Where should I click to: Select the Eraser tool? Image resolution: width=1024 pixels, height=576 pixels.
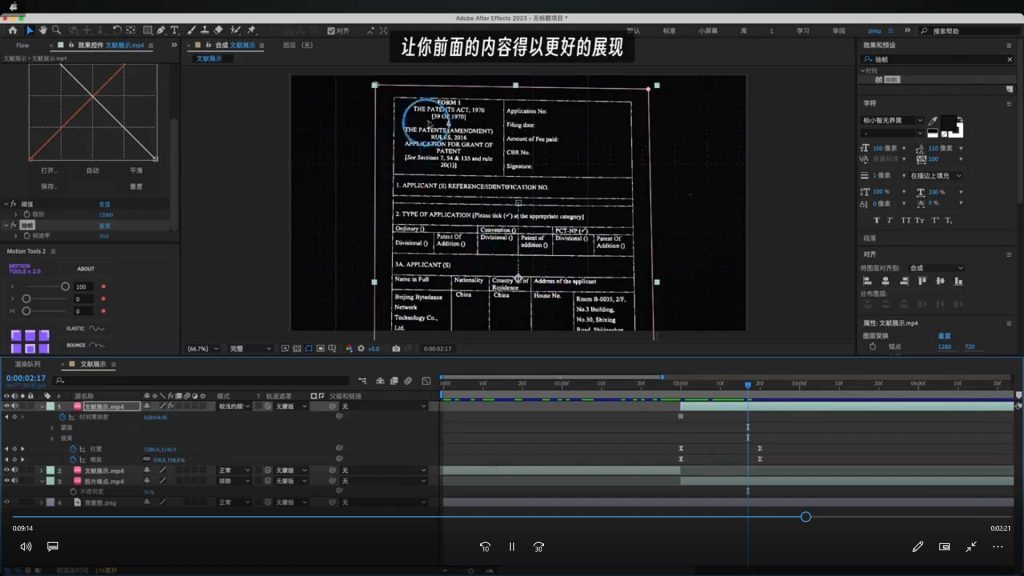[218, 30]
